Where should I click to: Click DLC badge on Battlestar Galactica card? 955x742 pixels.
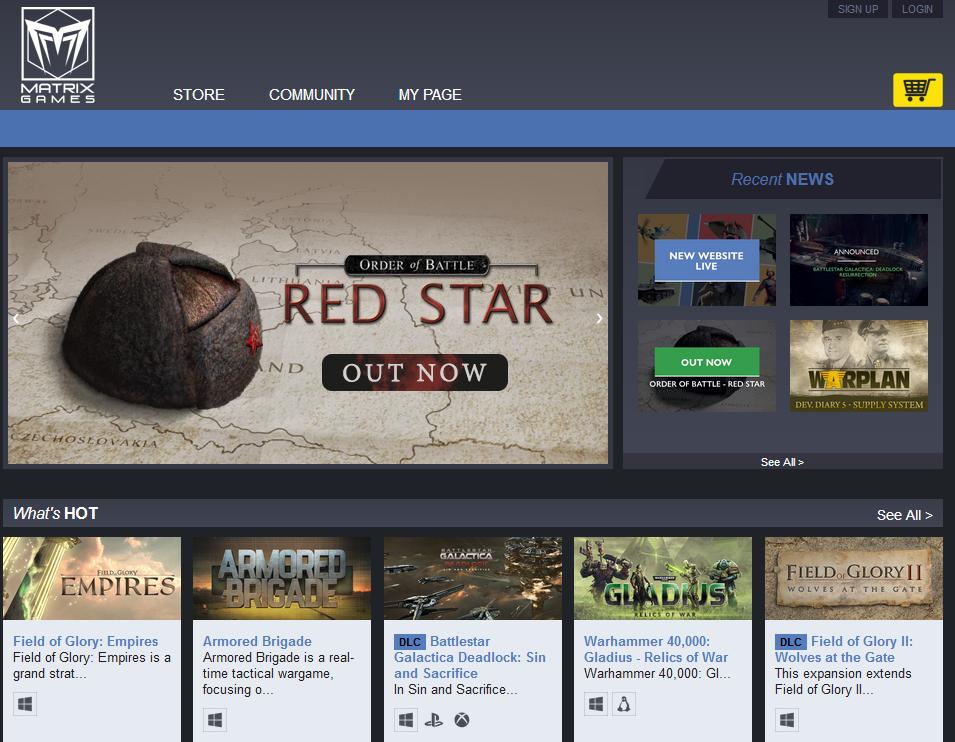click(410, 642)
